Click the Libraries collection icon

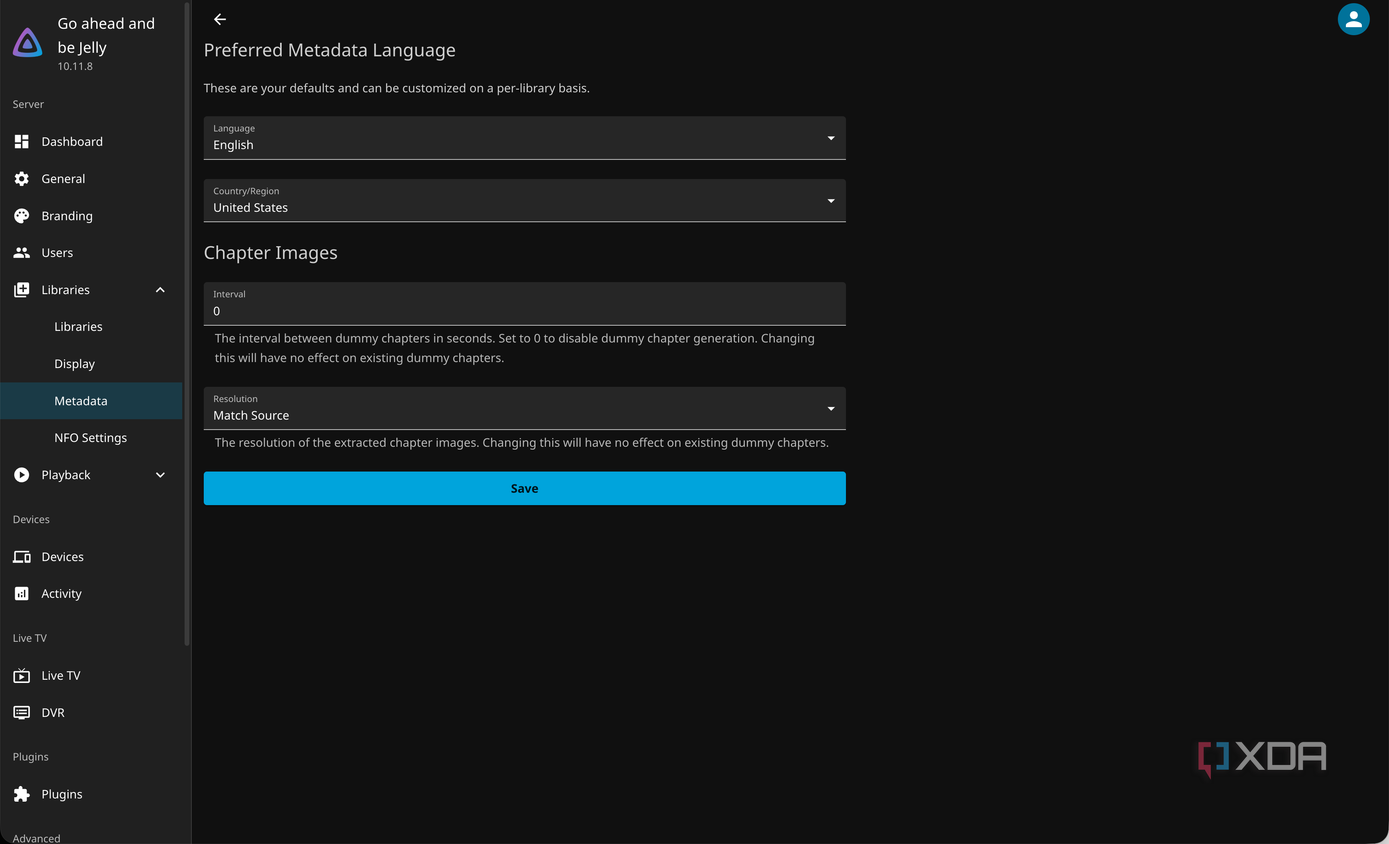tap(22, 290)
